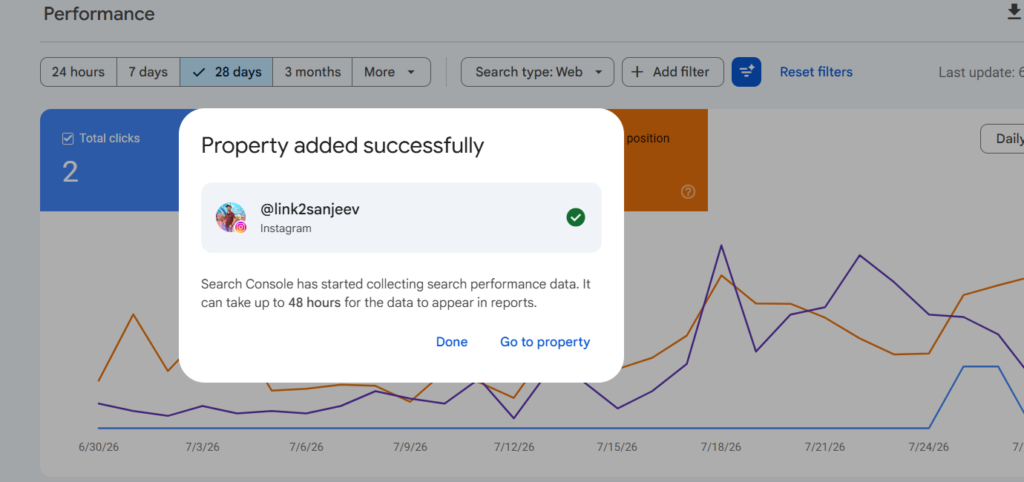1024x482 pixels.
Task: Click the 7/15/26 axis date label
Action: coord(618,447)
